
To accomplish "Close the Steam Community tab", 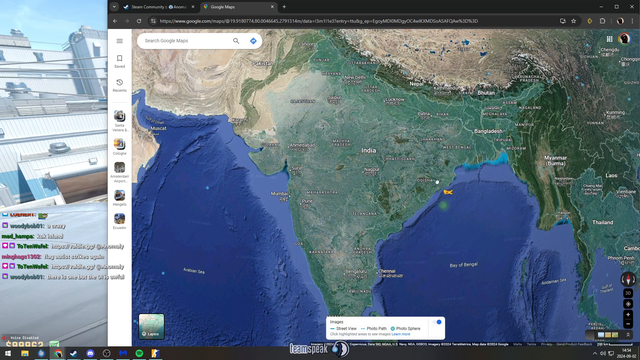I will pyautogui.click(x=193, y=7).
